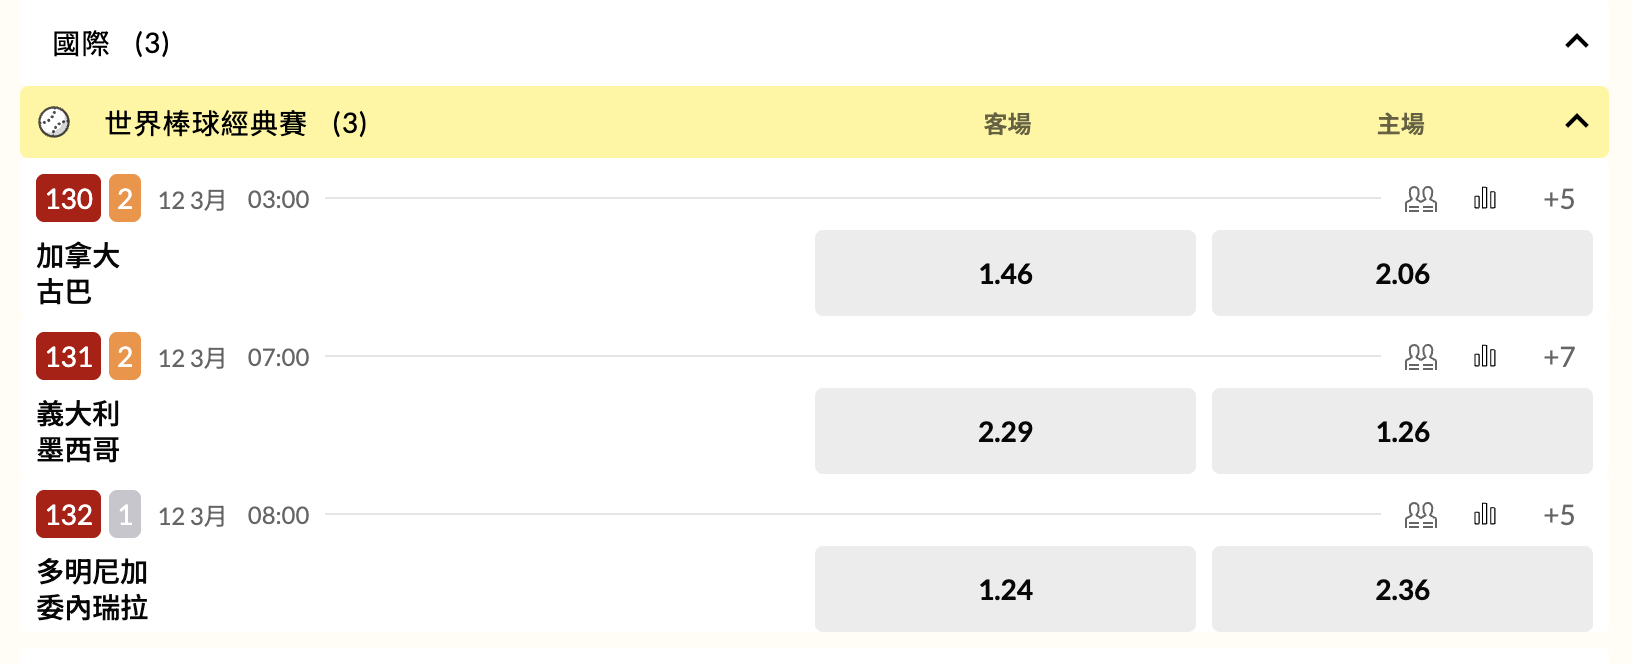Bet on away odds 1.24 for 多明尼加
Viewport: 1632px width, 664px height.
click(1005, 589)
